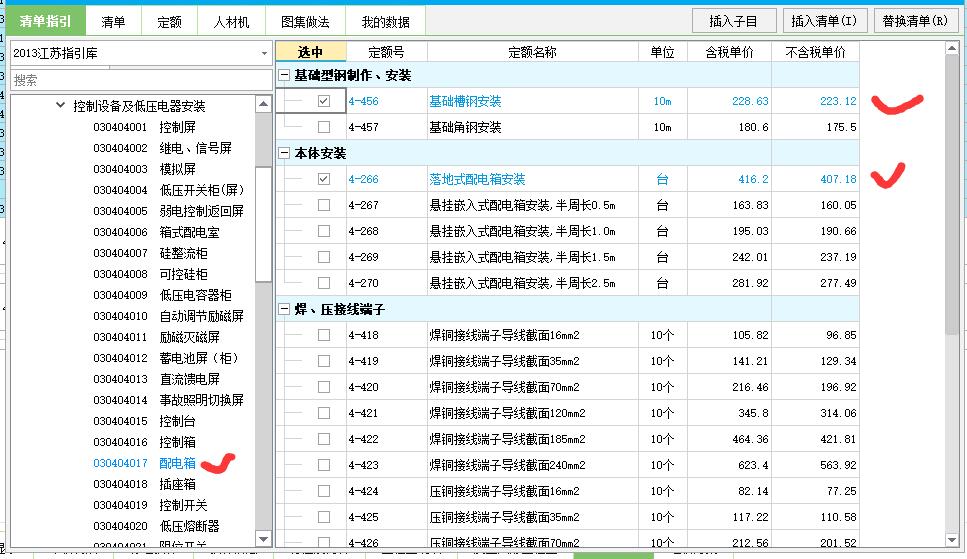The height and width of the screenshot is (559, 967).
Task: Check the 4-424 row checkbox
Action: coord(324,491)
